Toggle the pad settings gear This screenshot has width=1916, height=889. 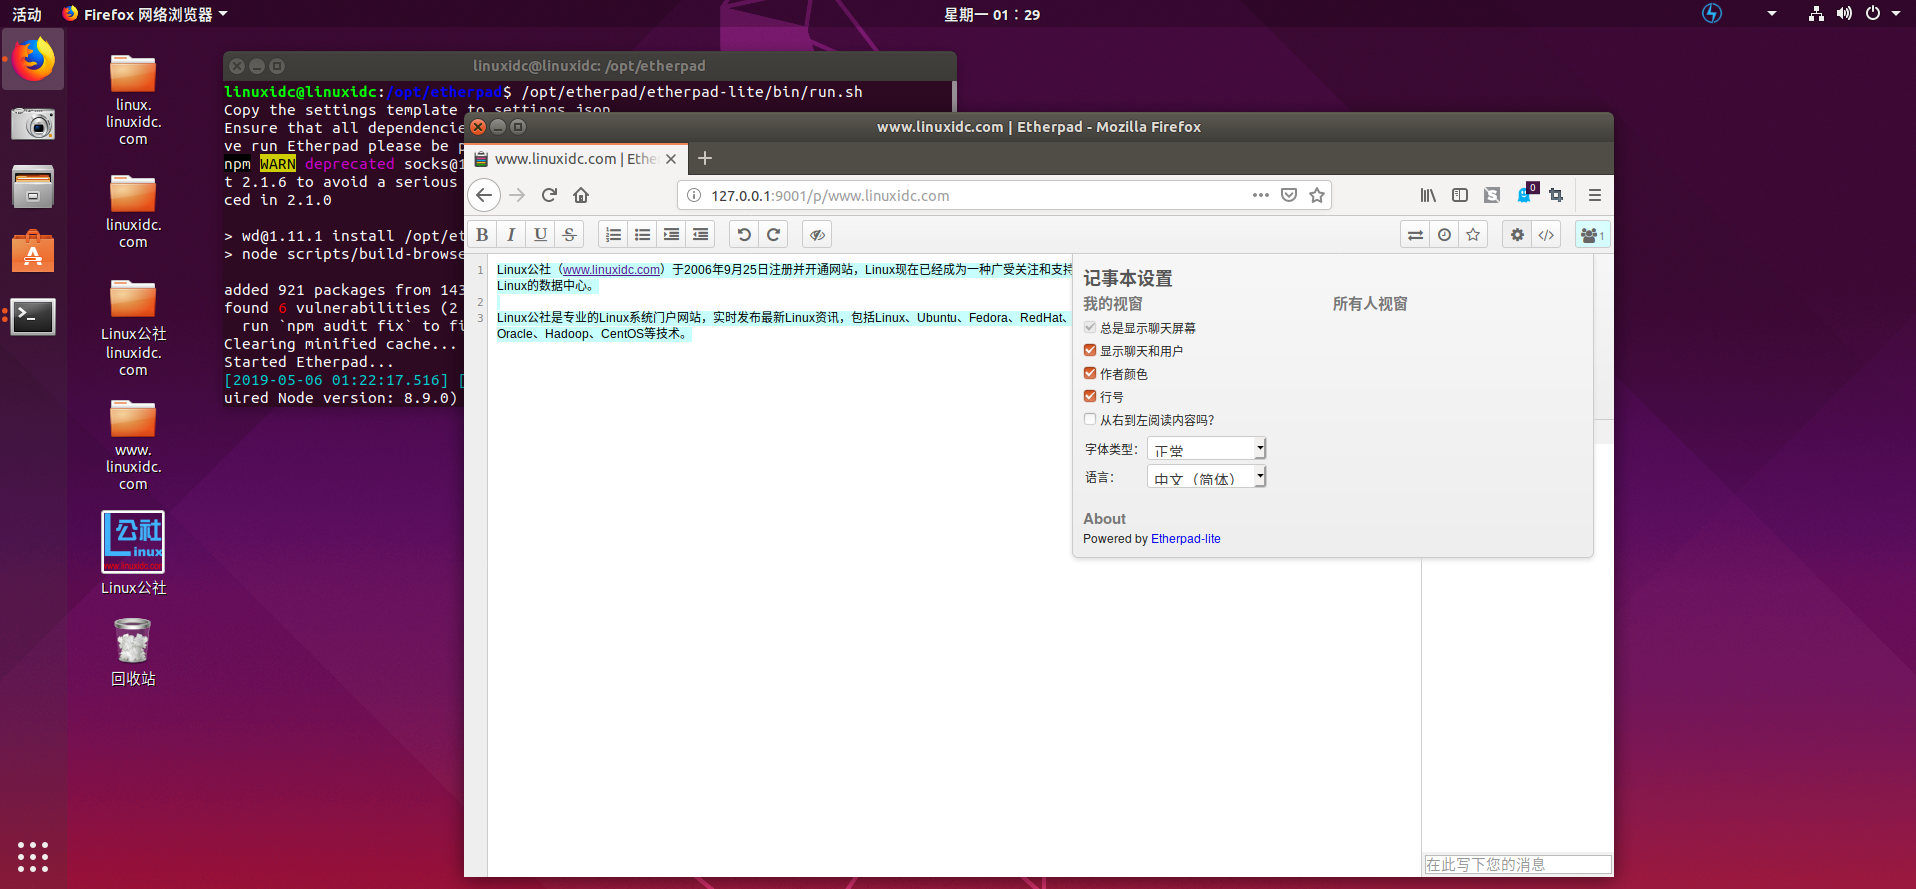point(1517,235)
